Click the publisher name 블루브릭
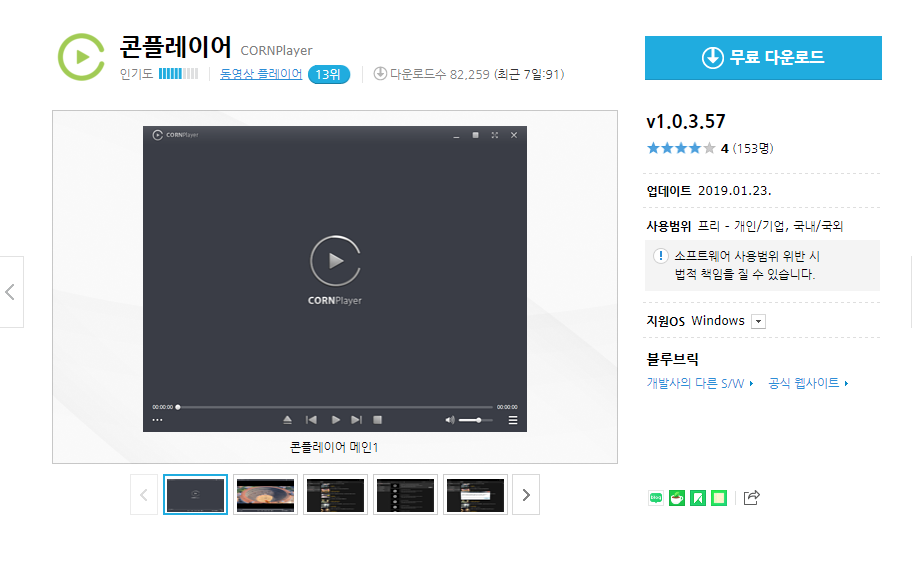This screenshot has width=912, height=565. tap(672, 359)
